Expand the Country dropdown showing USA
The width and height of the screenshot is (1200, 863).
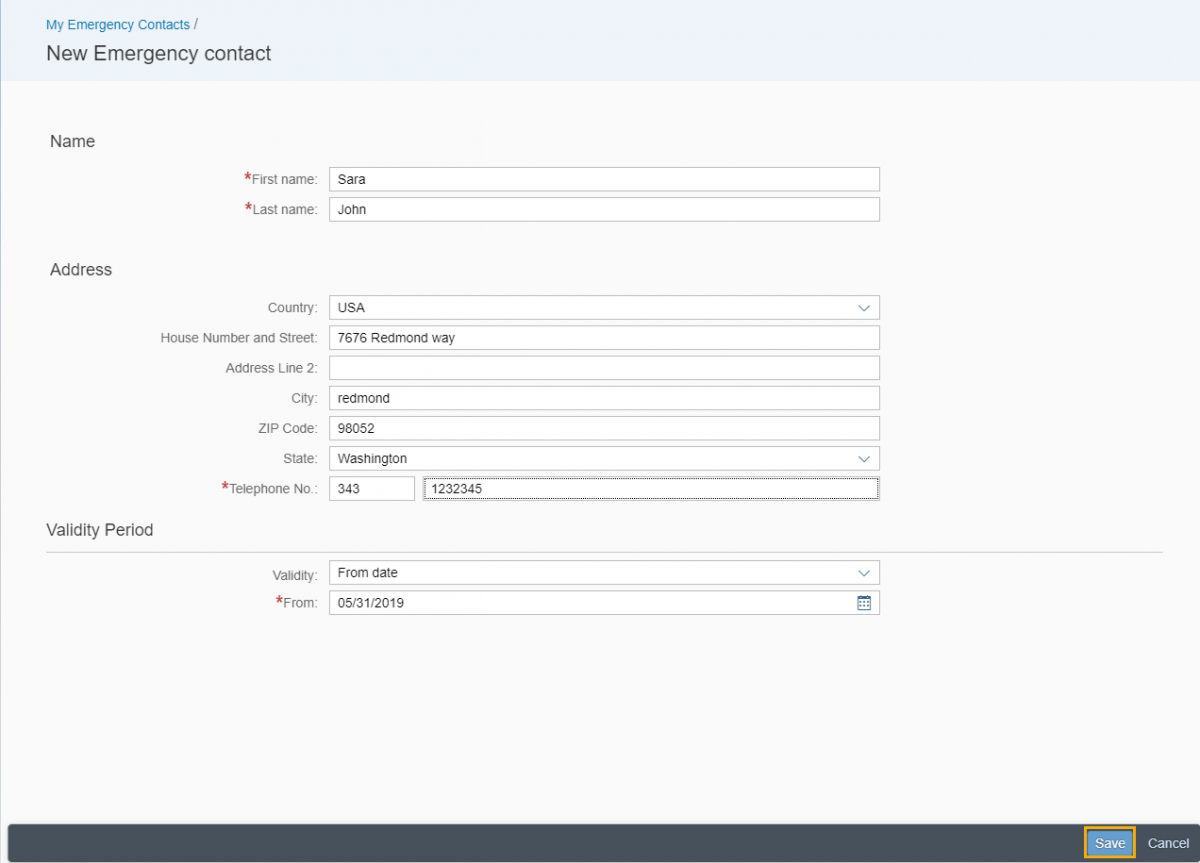864,308
